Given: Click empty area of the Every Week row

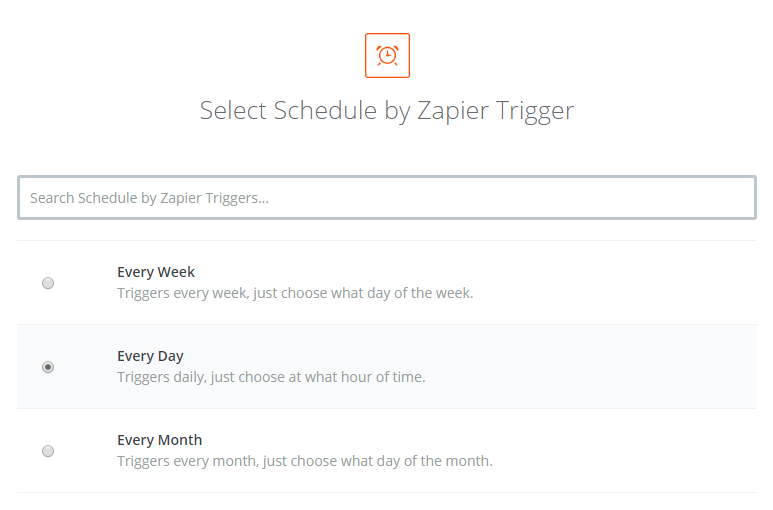Looking at the screenshot, I should [616, 283].
